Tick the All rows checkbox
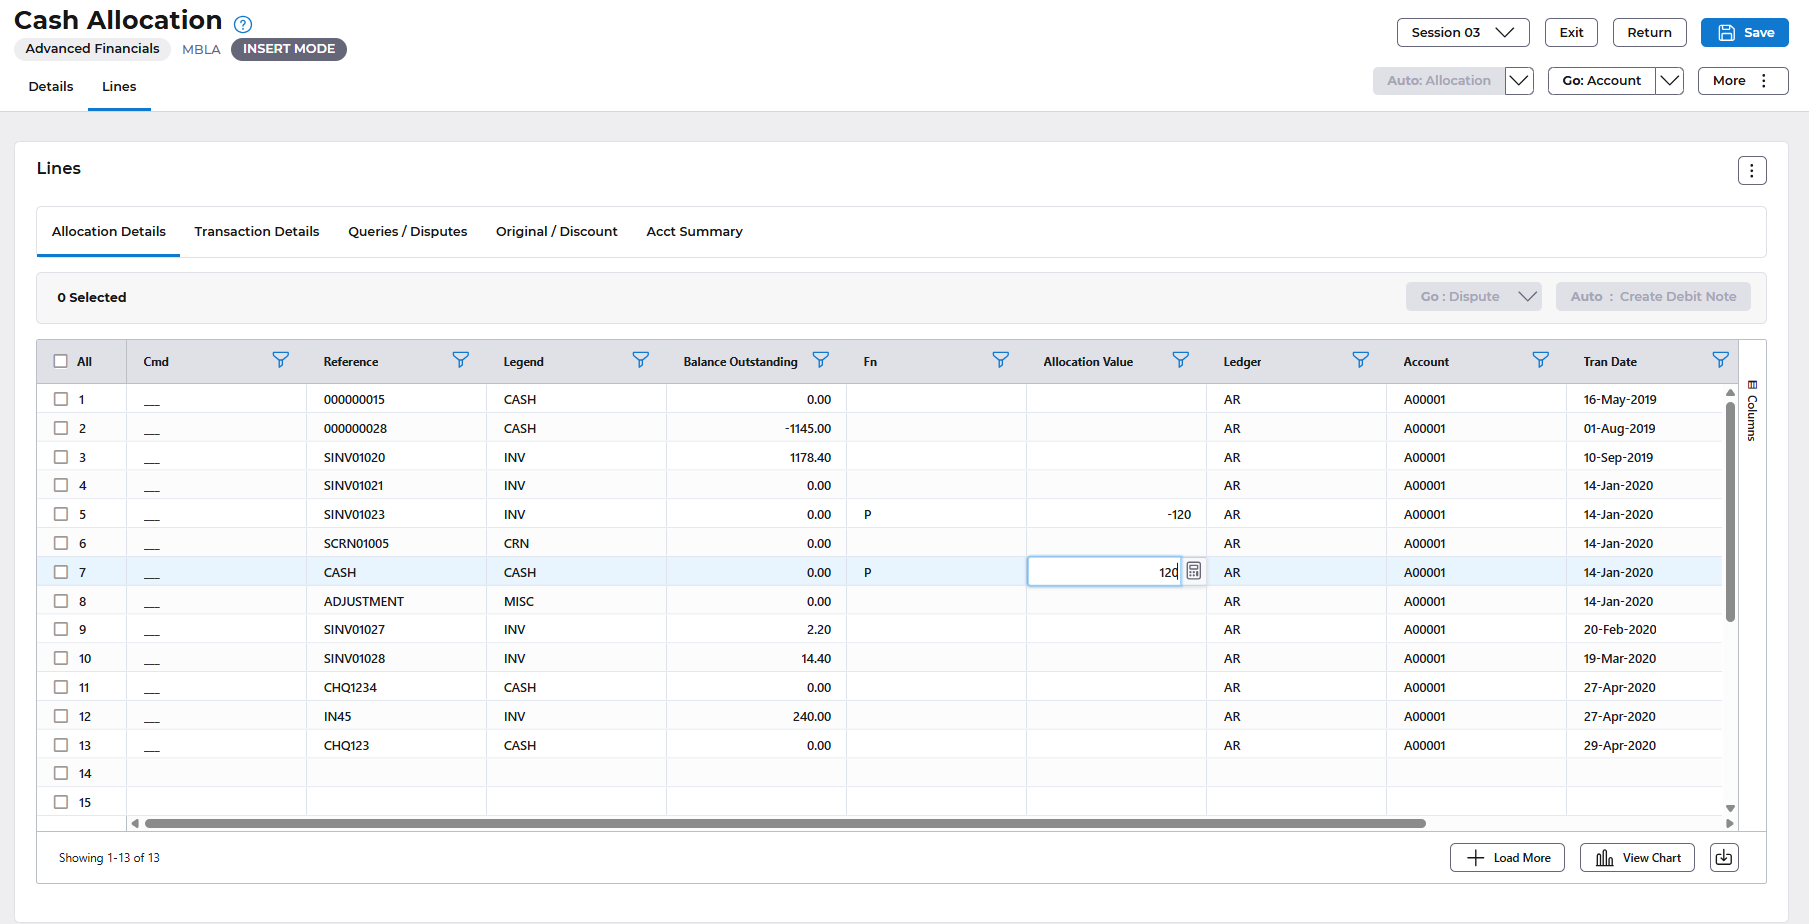 [x=61, y=362]
